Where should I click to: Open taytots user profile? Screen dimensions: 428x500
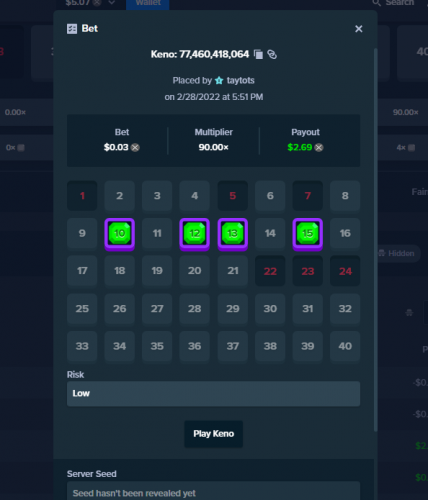tap(240, 80)
